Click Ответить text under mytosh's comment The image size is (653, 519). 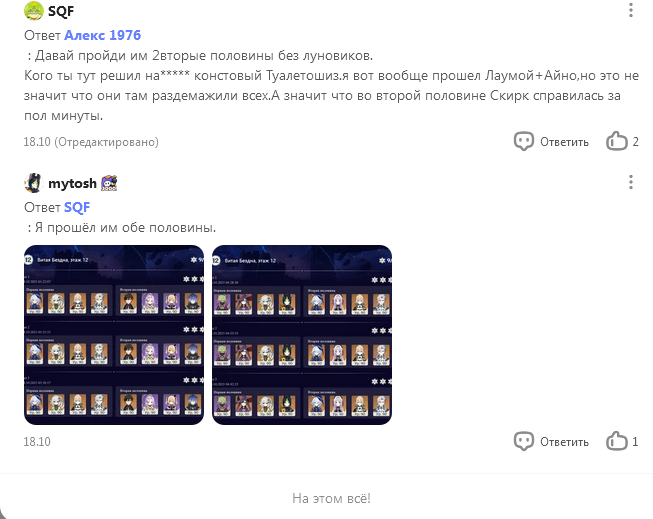(x=564, y=442)
